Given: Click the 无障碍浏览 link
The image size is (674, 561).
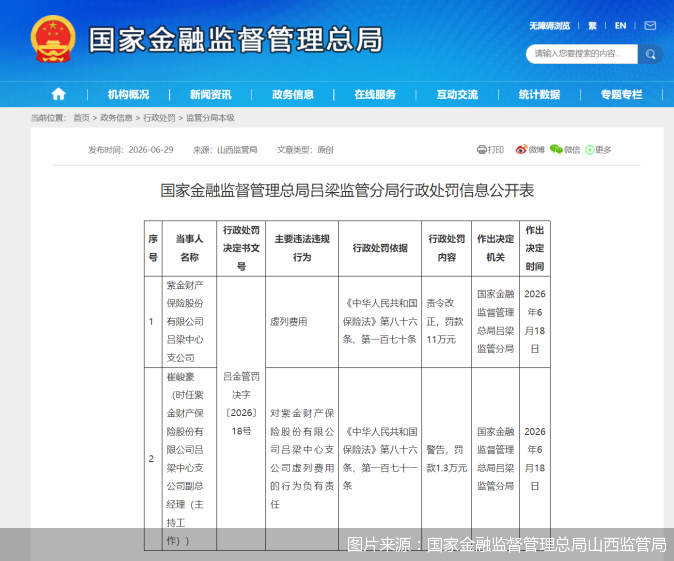Looking at the screenshot, I should (x=549, y=26).
